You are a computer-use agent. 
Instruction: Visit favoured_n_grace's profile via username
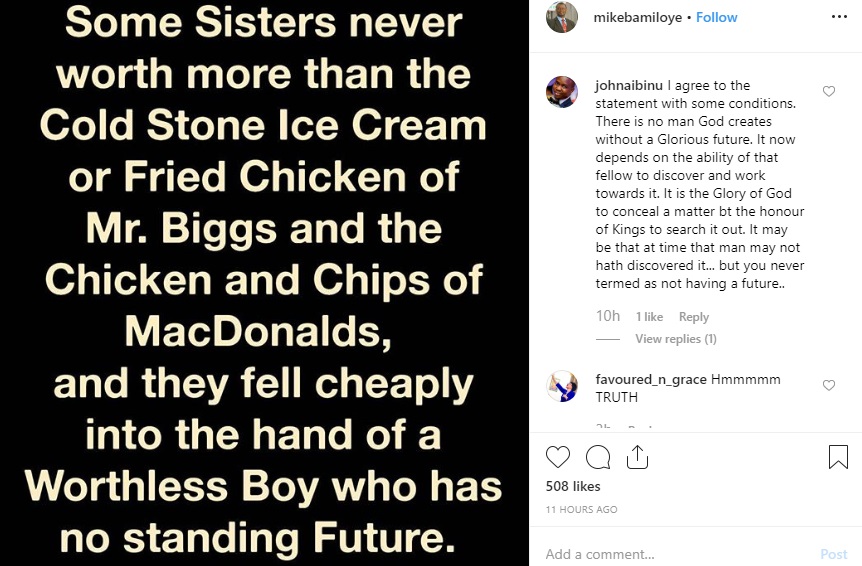pos(650,380)
